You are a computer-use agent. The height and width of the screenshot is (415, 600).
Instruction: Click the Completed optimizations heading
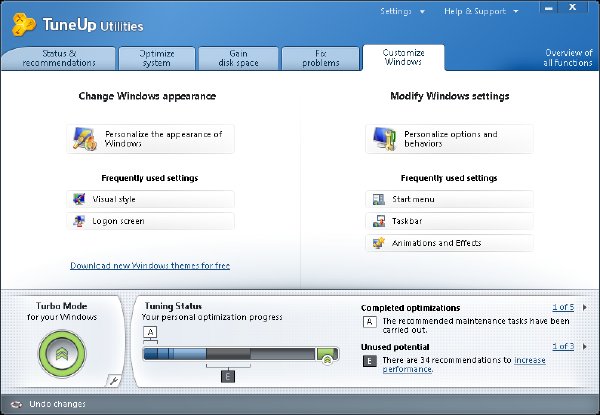pyautogui.click(x=411, y=308)
